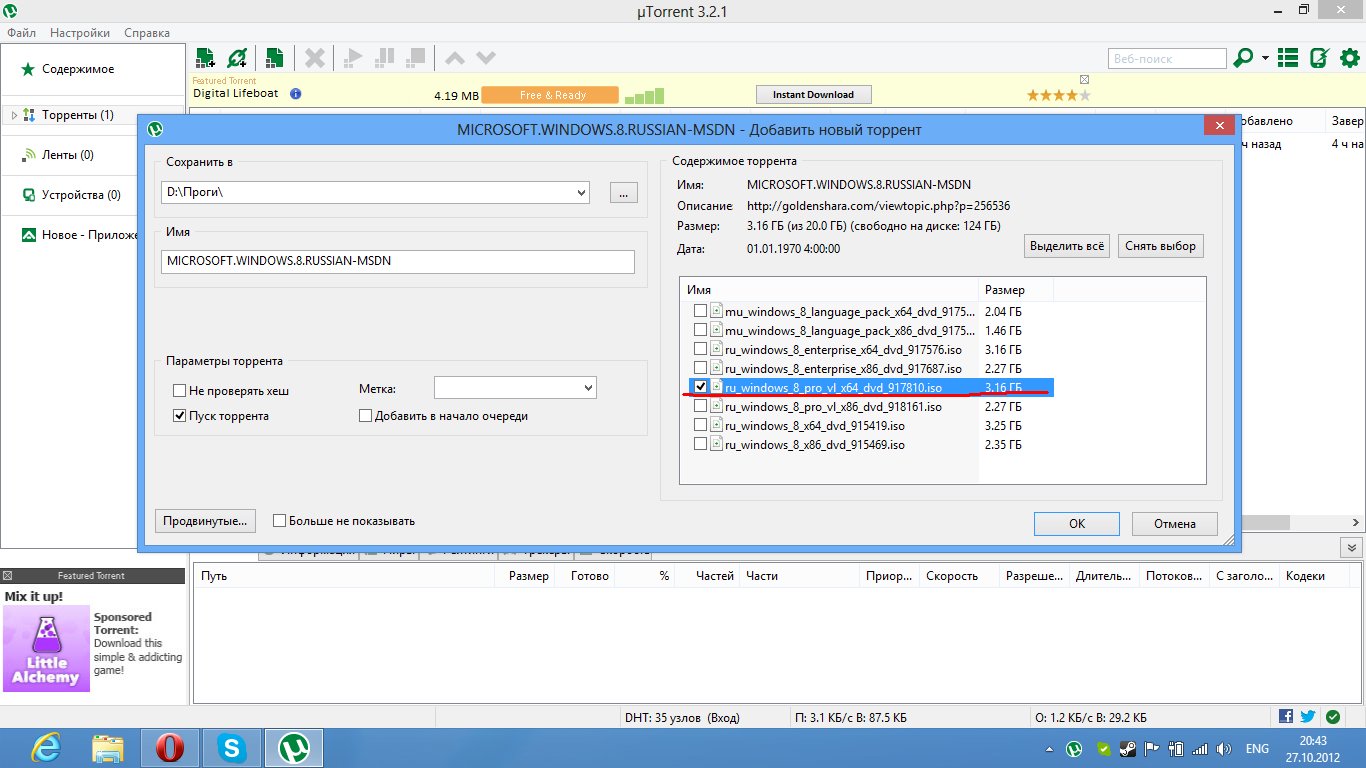Toggle the 'Не проверять хеш' checkbox
The width and height of the screenshot is (1366, 768).
[180, 391]
